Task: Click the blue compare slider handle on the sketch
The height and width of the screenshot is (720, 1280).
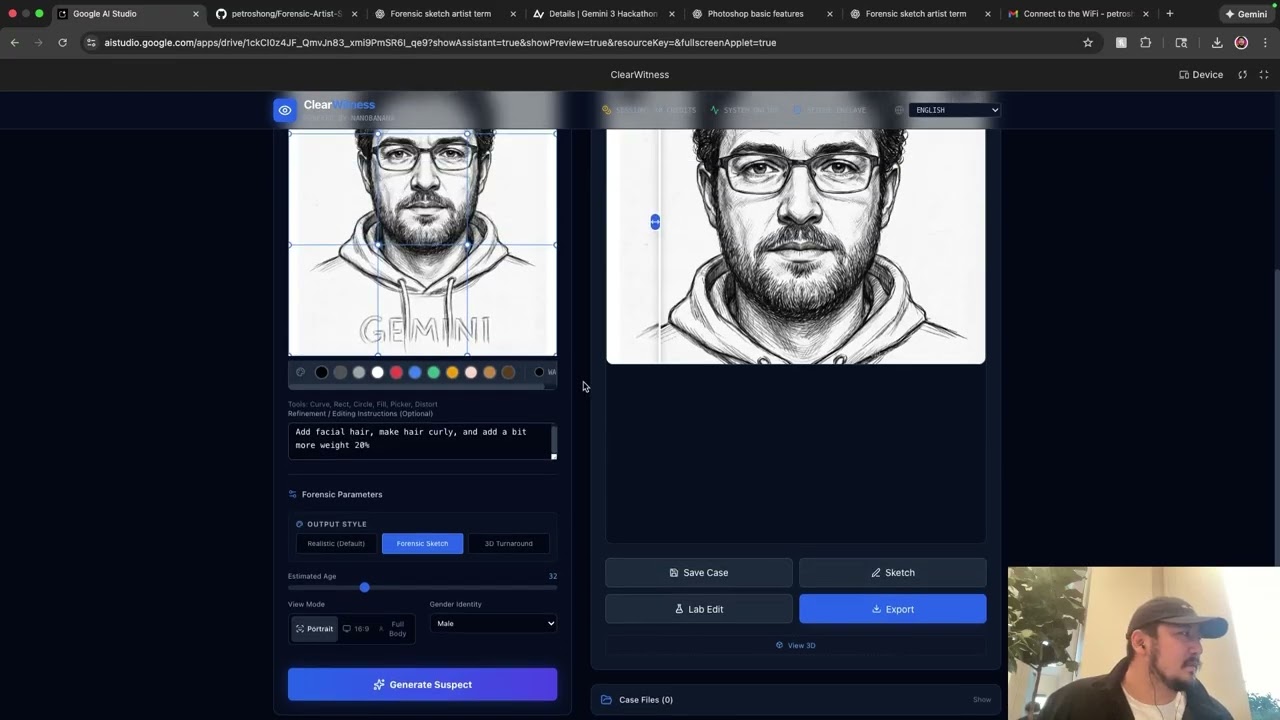Action: click(655, 222)
